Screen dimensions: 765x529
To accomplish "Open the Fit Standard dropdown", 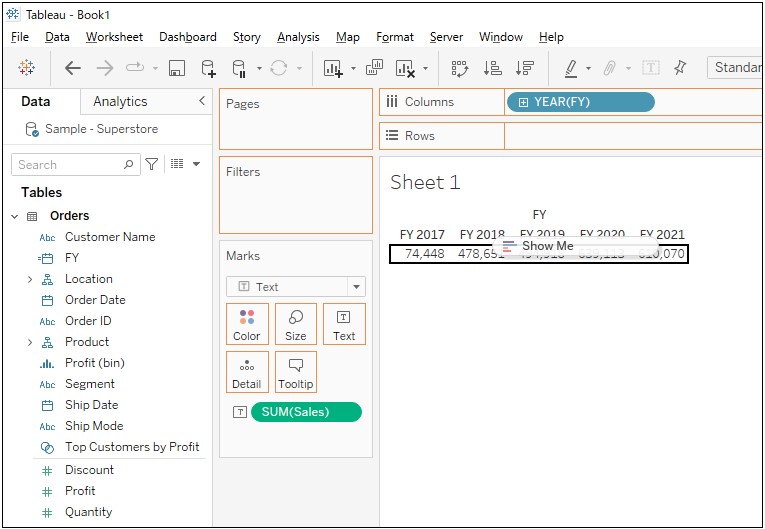I will tap(734, 67).
